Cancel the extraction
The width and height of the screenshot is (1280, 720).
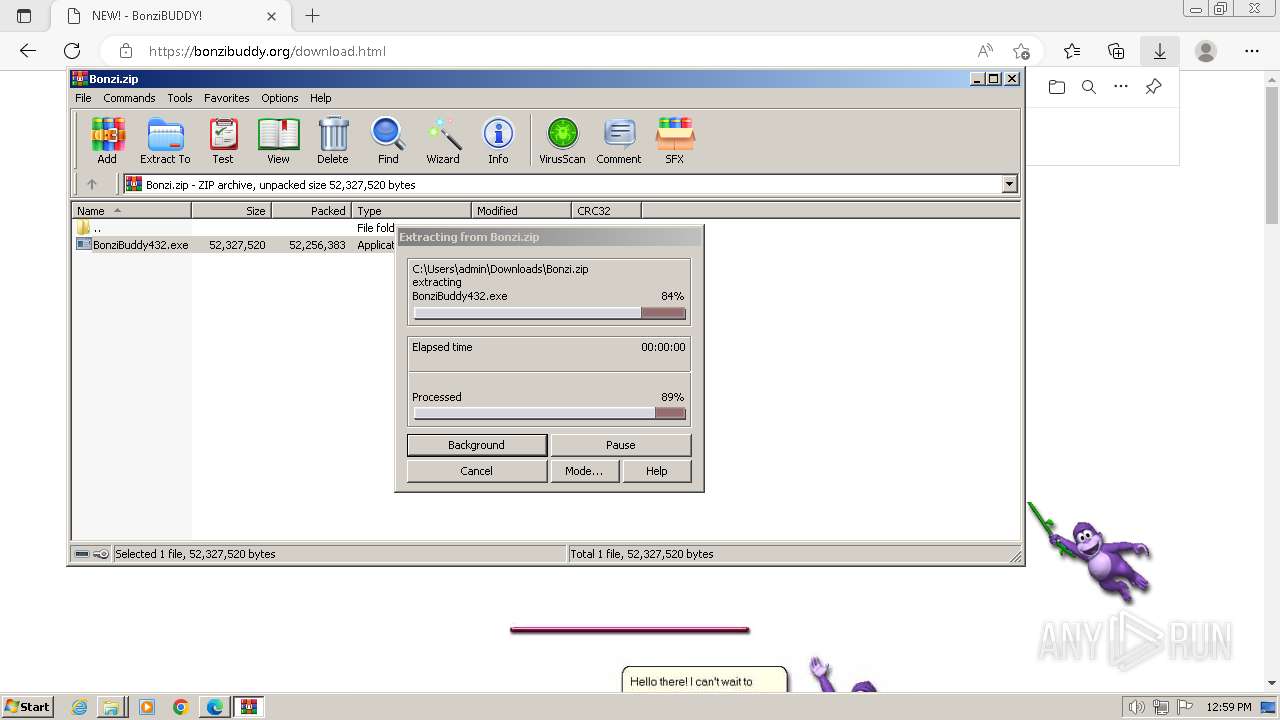(476, 471)
